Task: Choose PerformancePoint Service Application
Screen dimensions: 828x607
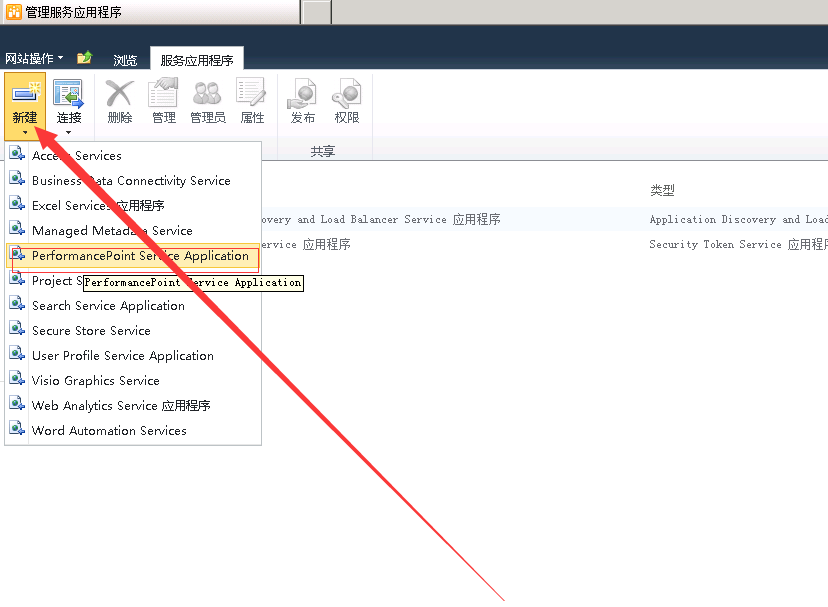Action: point(133,256)
